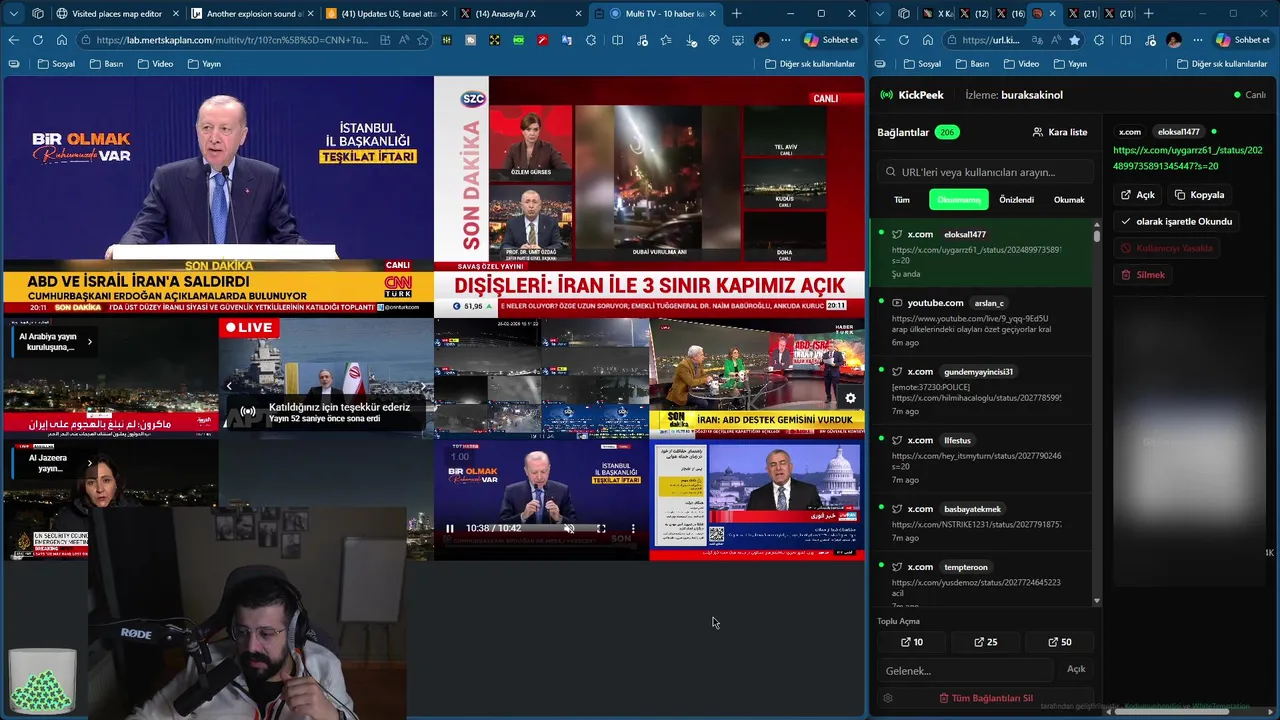The image size is (1280, 720).
Task: Open downloads icon in left browser toolbar
Action: pos(691,40)
